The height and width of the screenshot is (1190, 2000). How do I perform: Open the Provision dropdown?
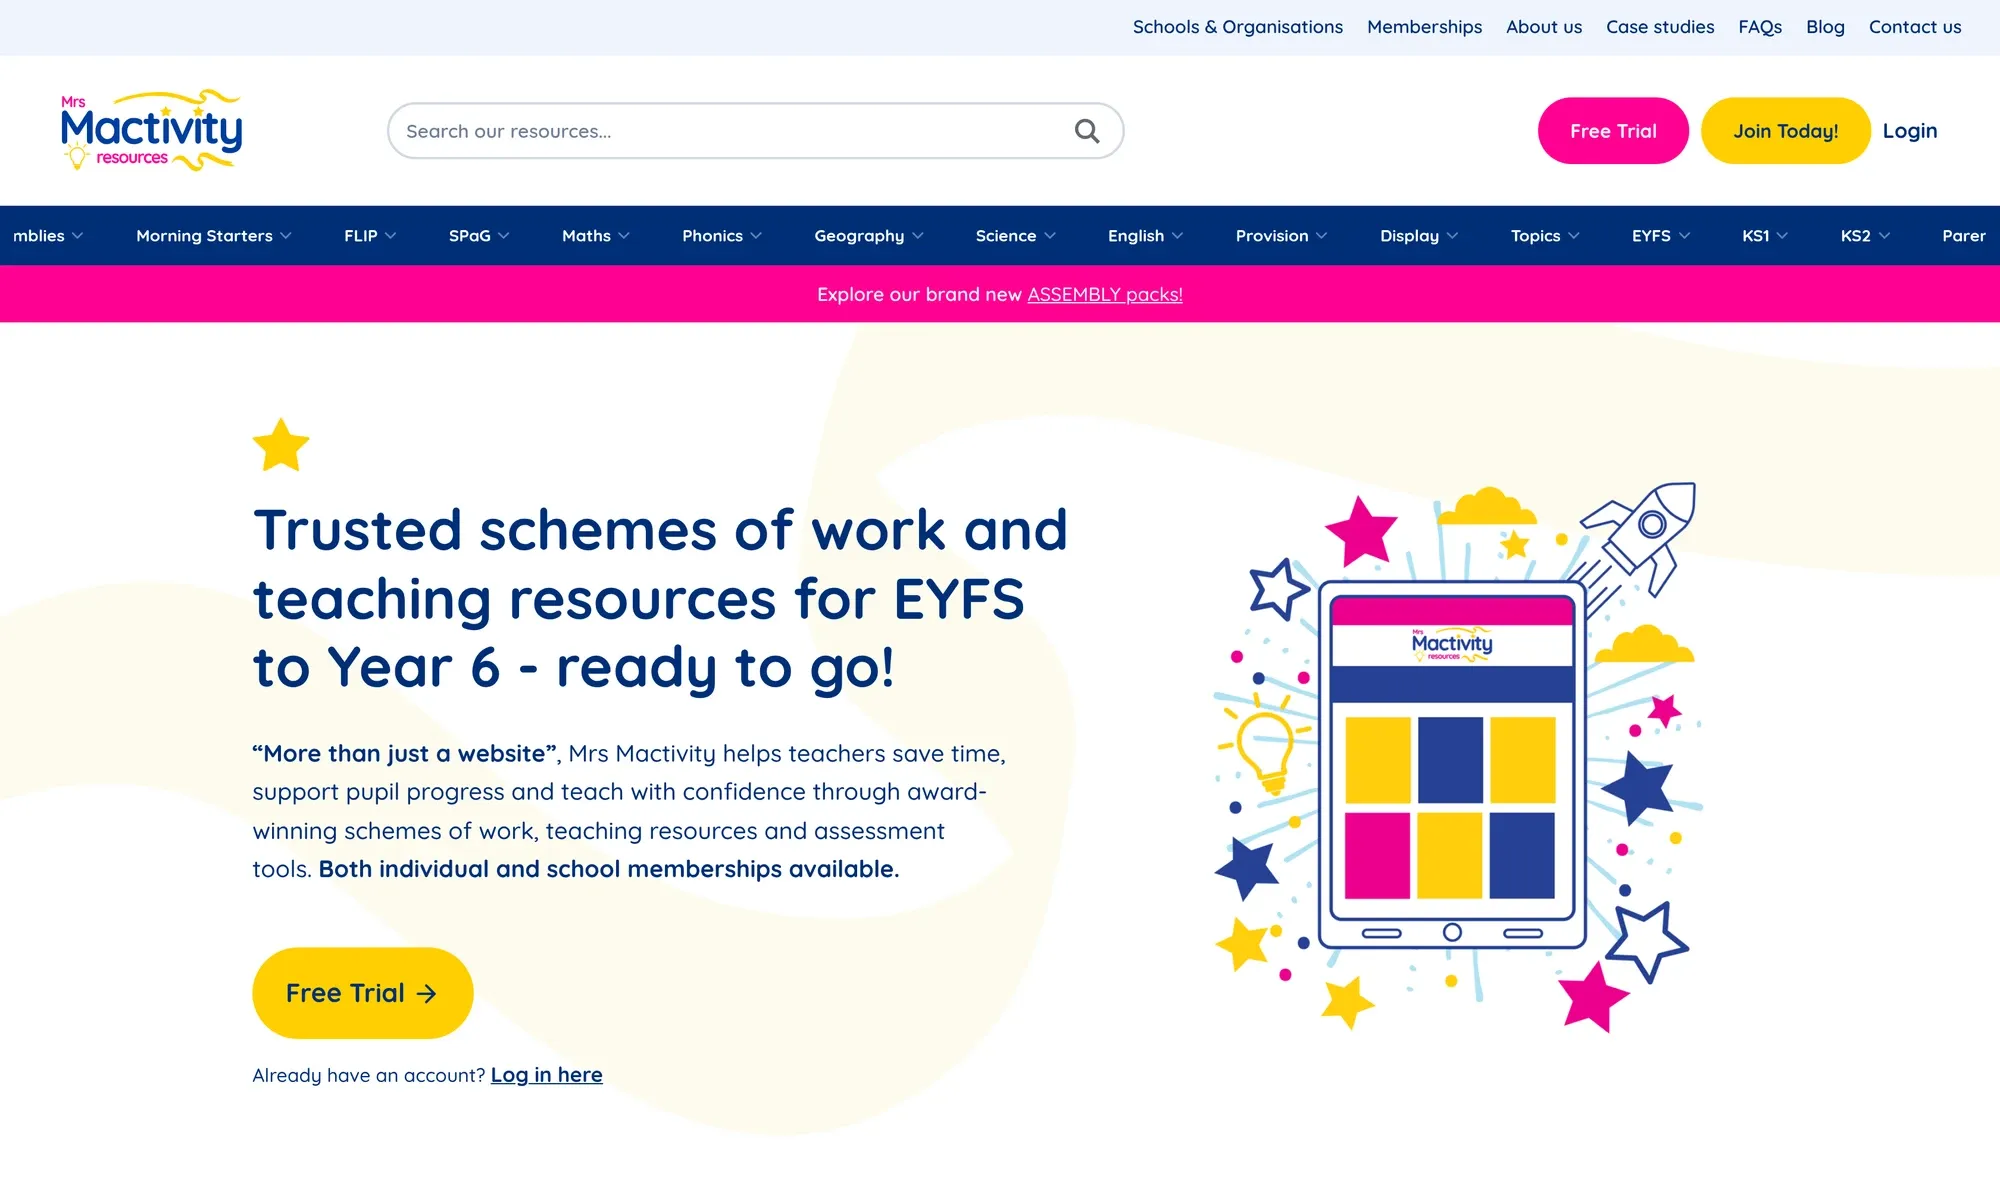(x=1282, y=236)
